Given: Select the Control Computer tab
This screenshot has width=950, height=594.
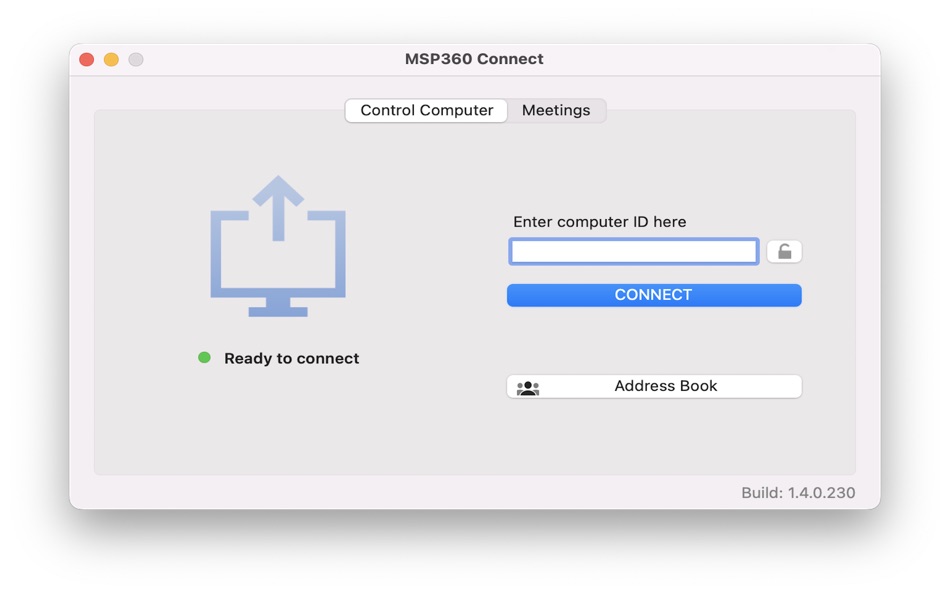Looking at the screenshot, I should [x=427, y=110].
